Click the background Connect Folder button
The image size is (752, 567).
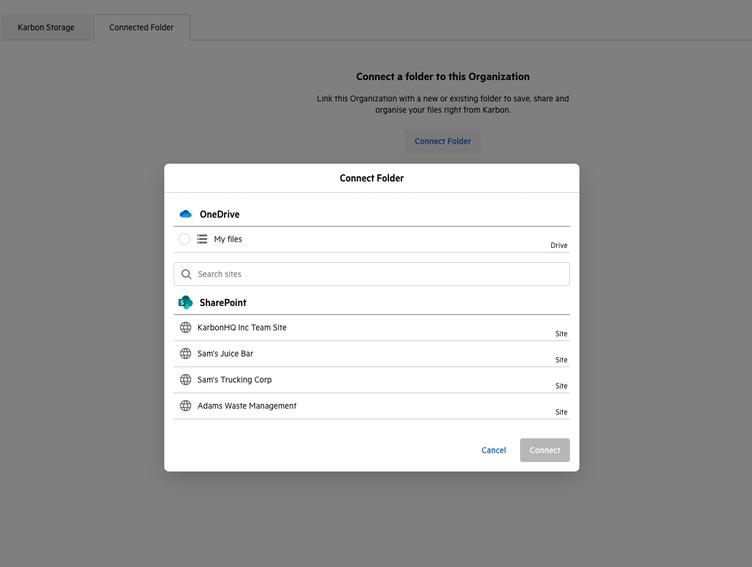pos(442,141)
